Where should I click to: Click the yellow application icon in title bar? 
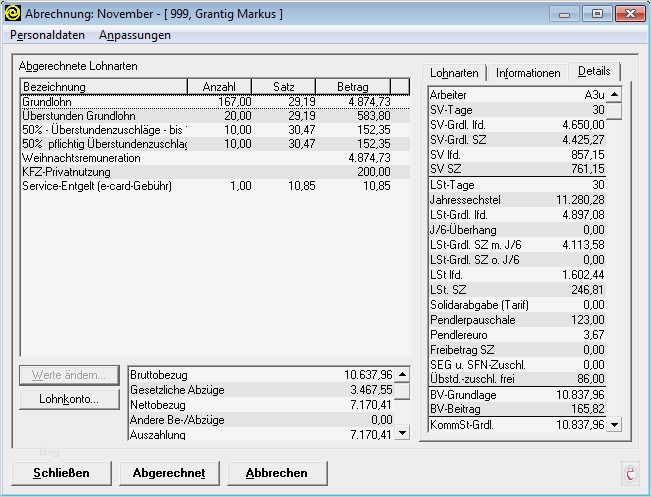pyautogui.click(x=12, y=14)
